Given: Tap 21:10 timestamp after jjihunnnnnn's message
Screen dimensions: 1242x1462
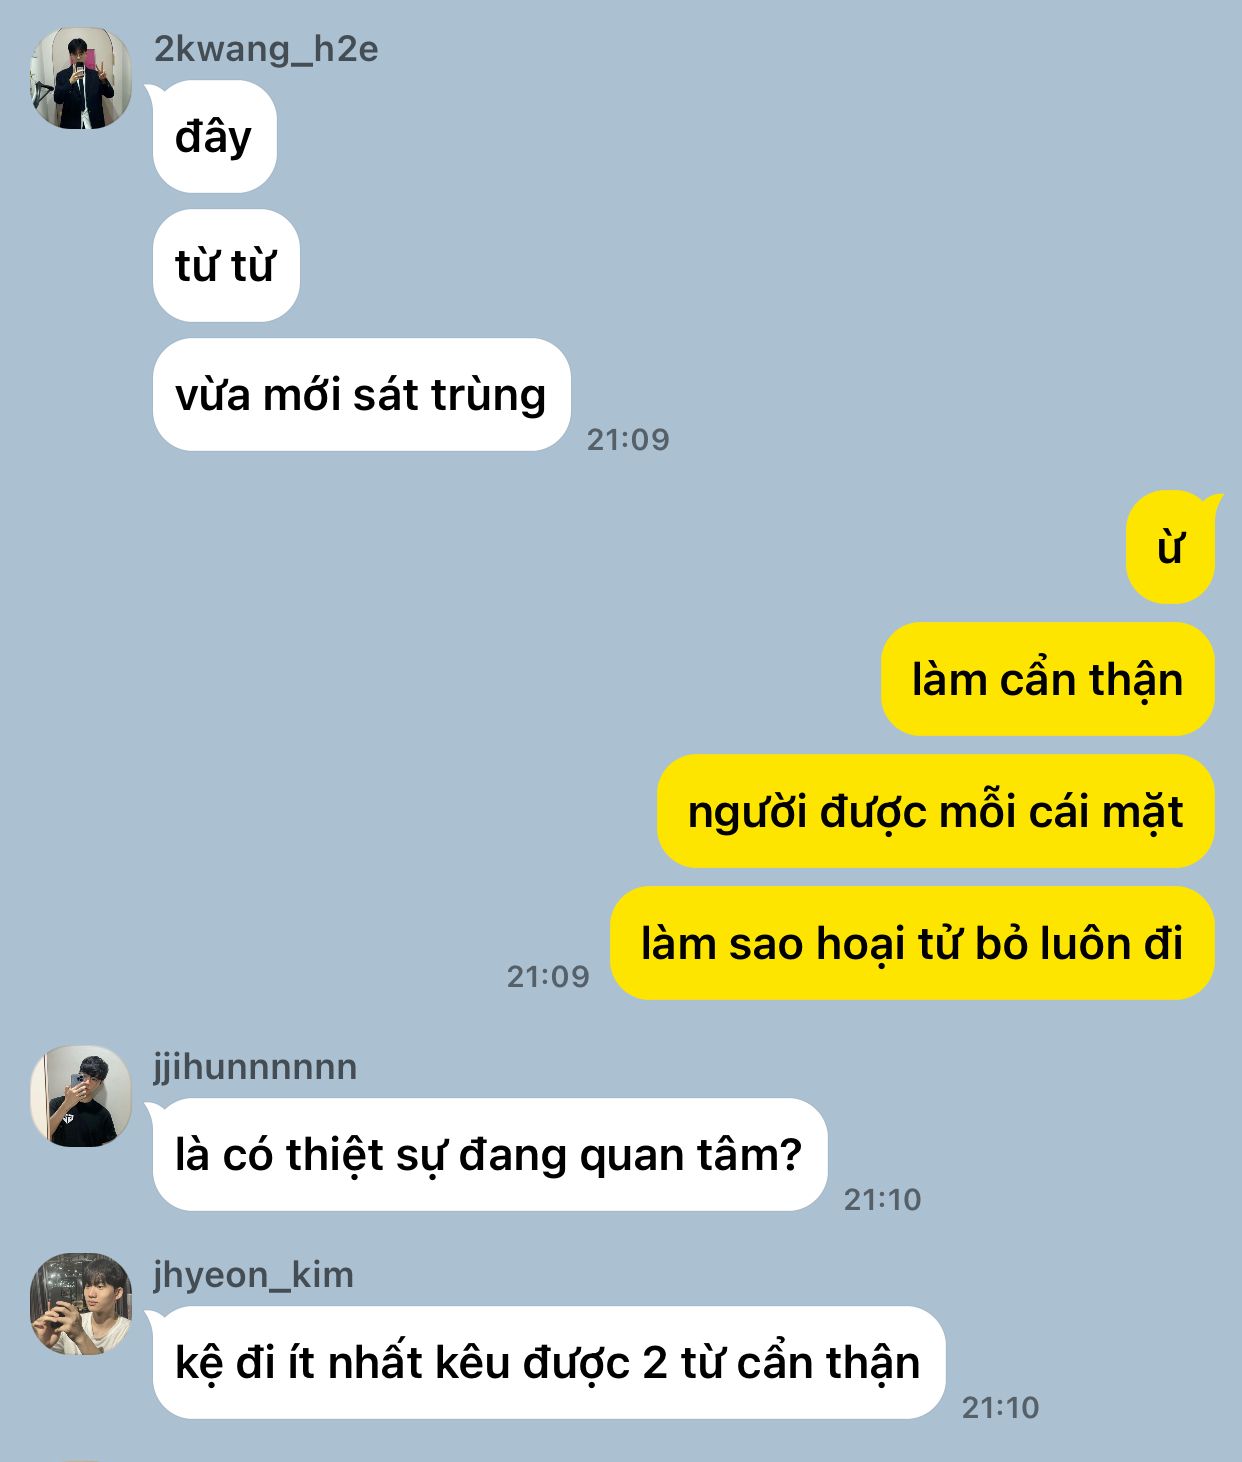Looking at the screenshot, I should pyautogui.click(x=882, y=1199).
